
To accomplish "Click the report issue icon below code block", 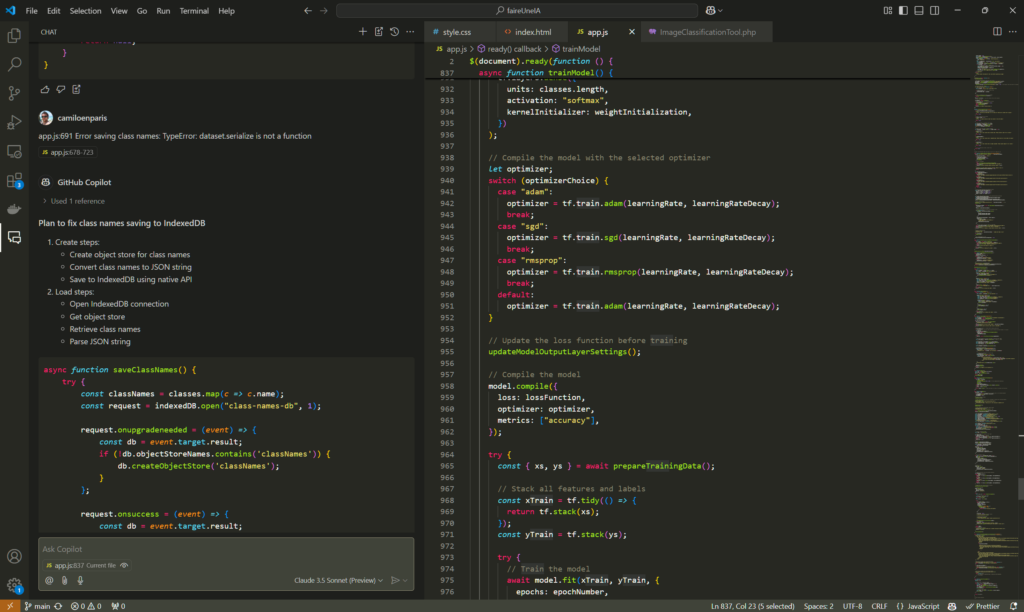I will (76, 89).
